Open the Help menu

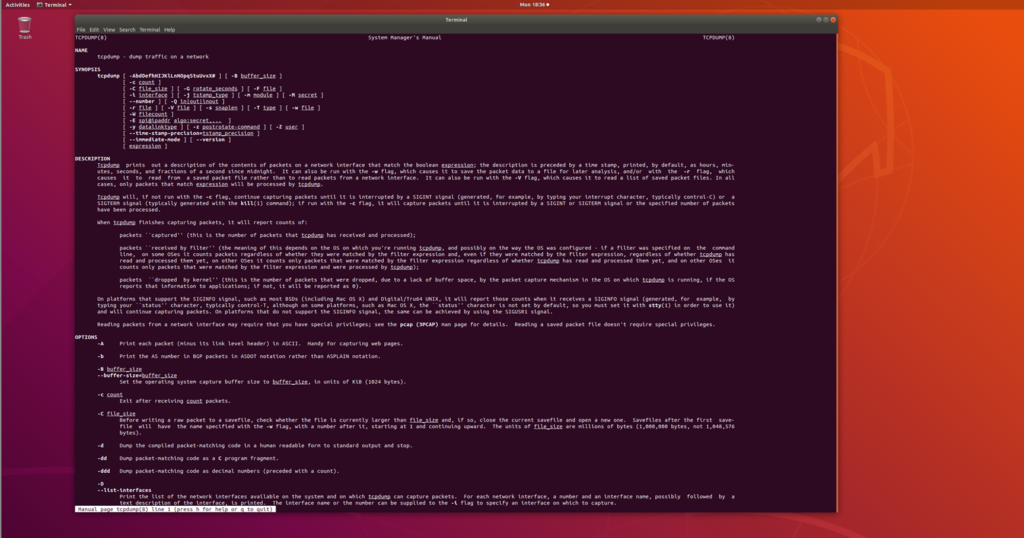(169, 29)
